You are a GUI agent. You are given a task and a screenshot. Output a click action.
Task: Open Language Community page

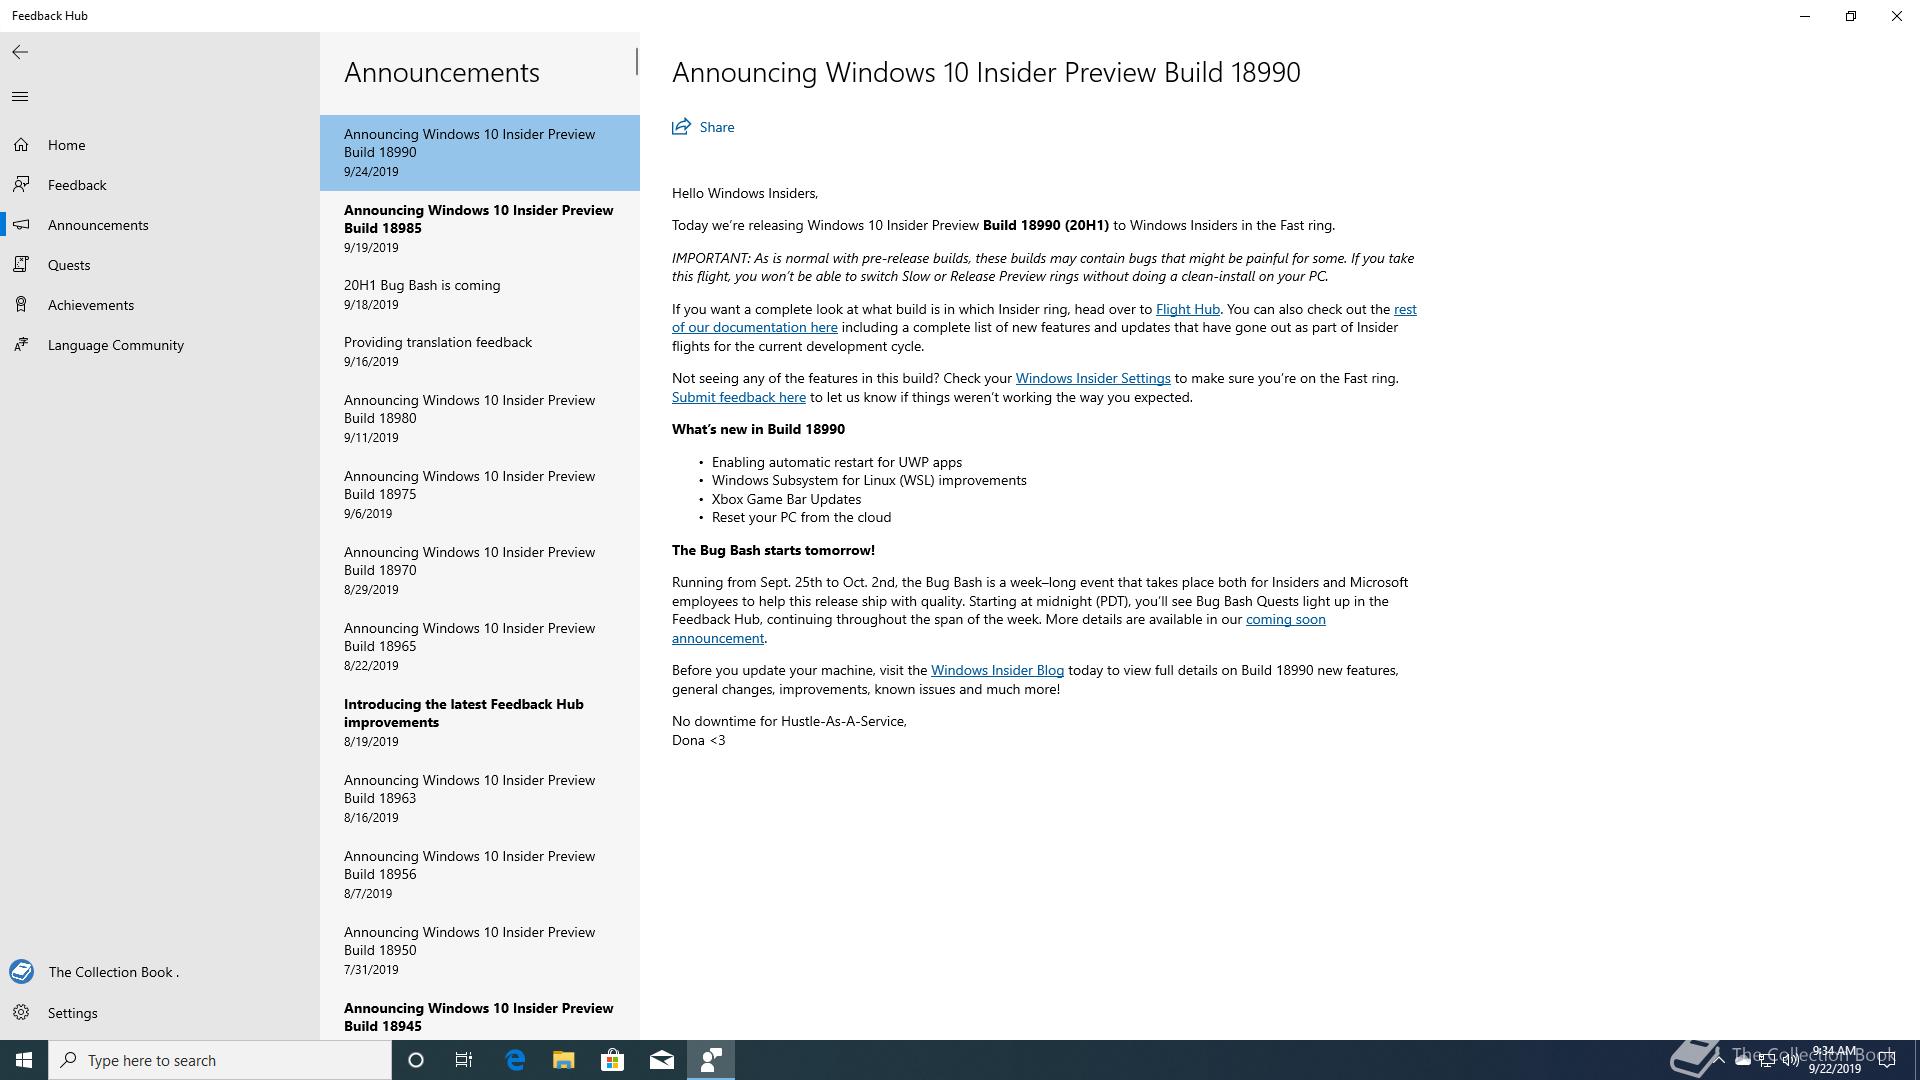click(160, 345)
